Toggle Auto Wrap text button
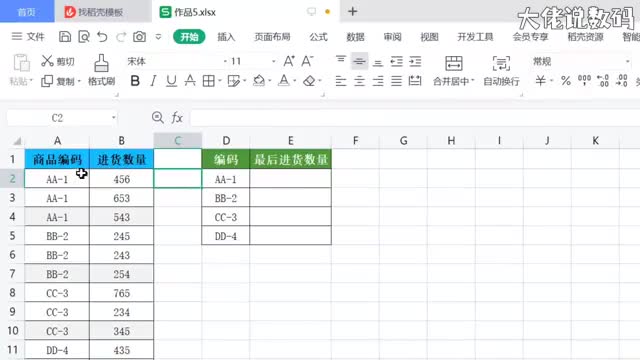640x360 pixels. tap(501, 70)
